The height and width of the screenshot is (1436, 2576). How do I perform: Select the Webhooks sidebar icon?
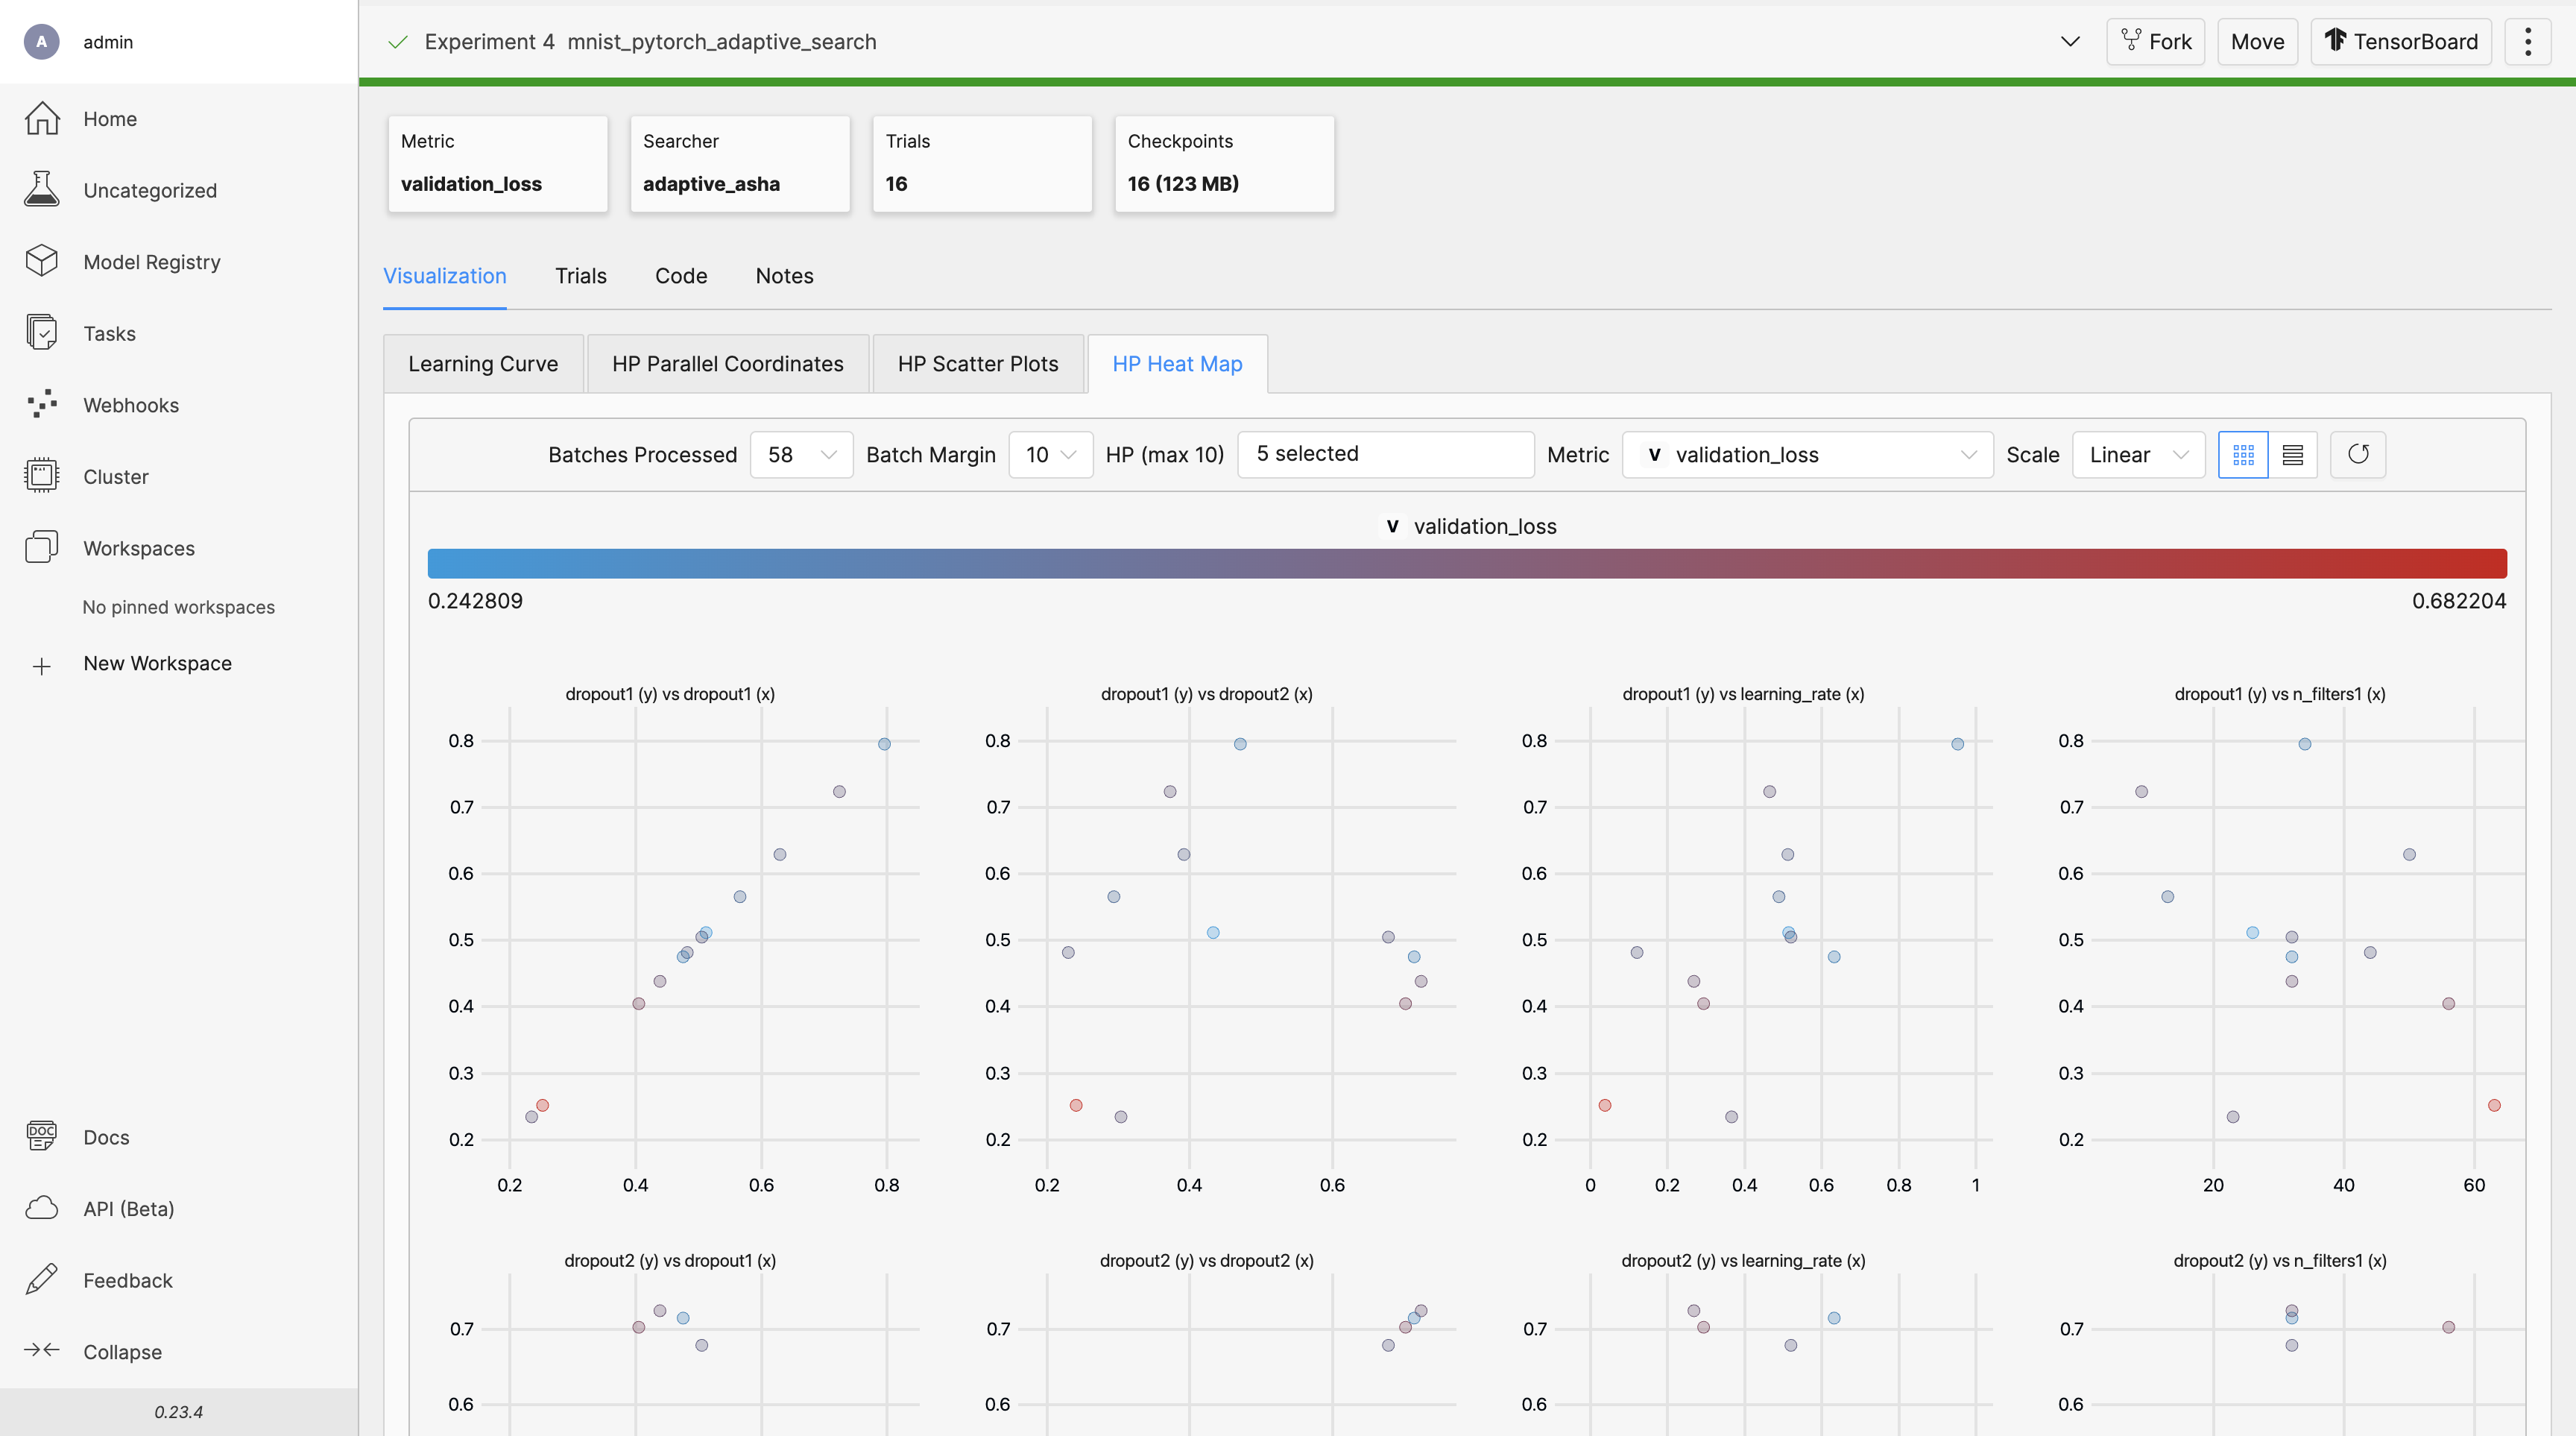tap(41, 404)
